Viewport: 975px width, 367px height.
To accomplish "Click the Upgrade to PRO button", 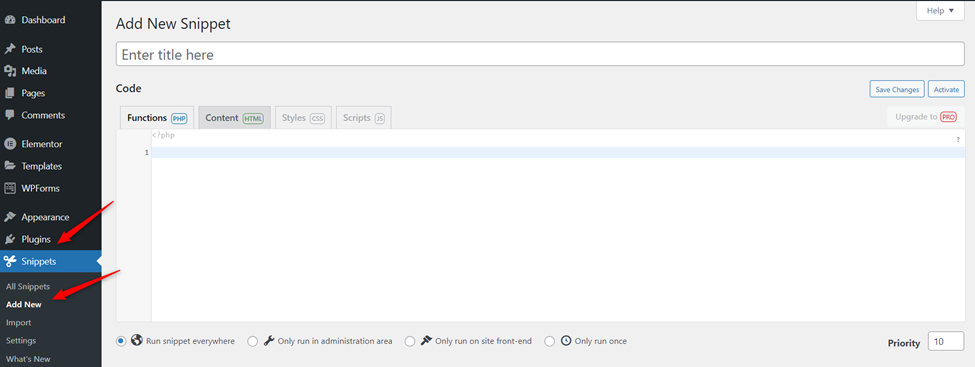I will (926, 117).
